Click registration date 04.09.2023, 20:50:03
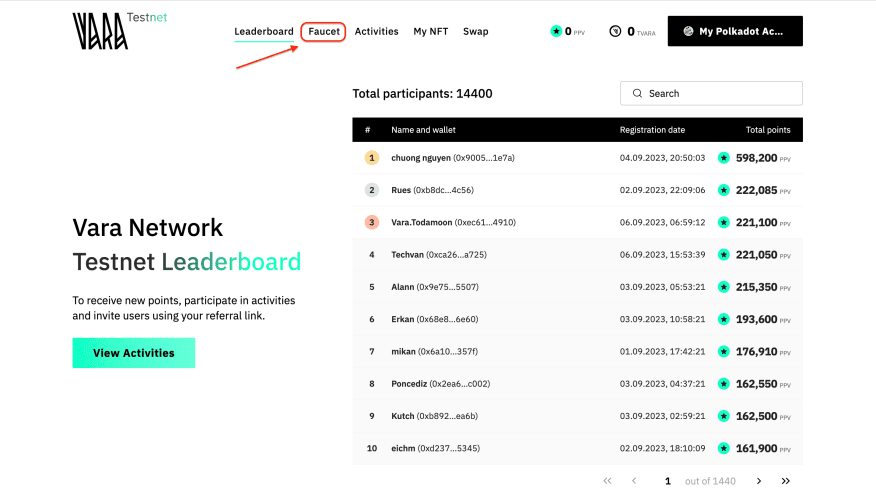 663,158
